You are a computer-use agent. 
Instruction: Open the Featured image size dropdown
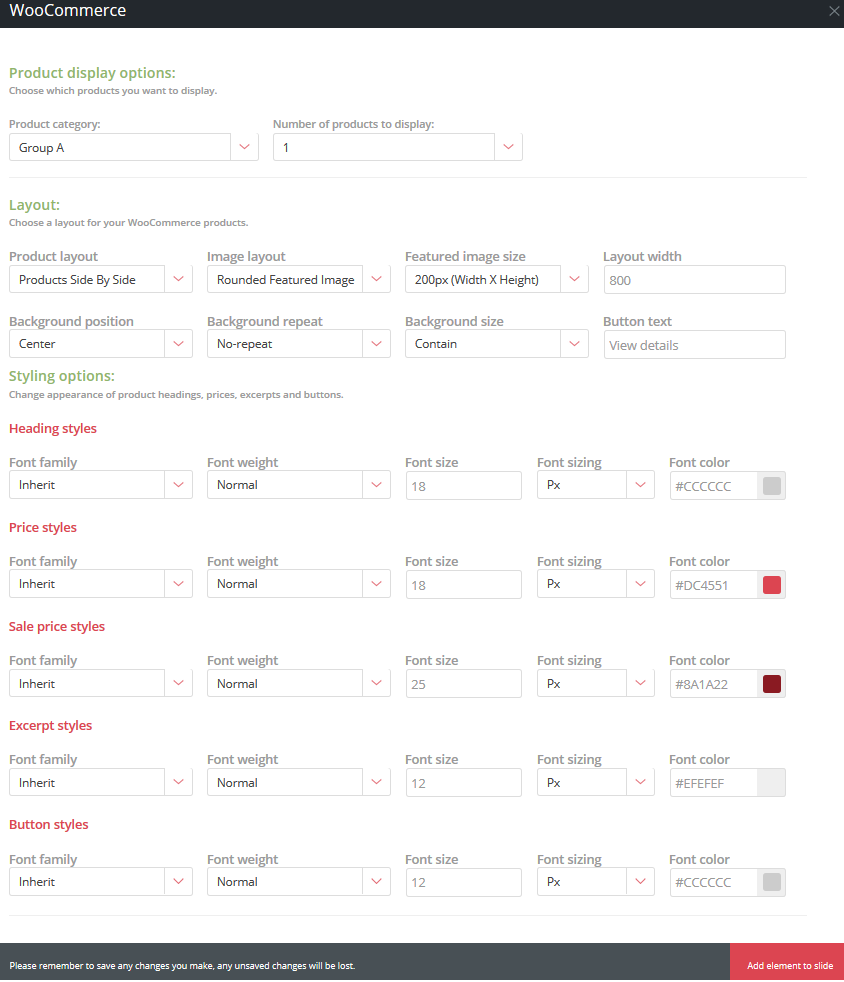(496, 280)
